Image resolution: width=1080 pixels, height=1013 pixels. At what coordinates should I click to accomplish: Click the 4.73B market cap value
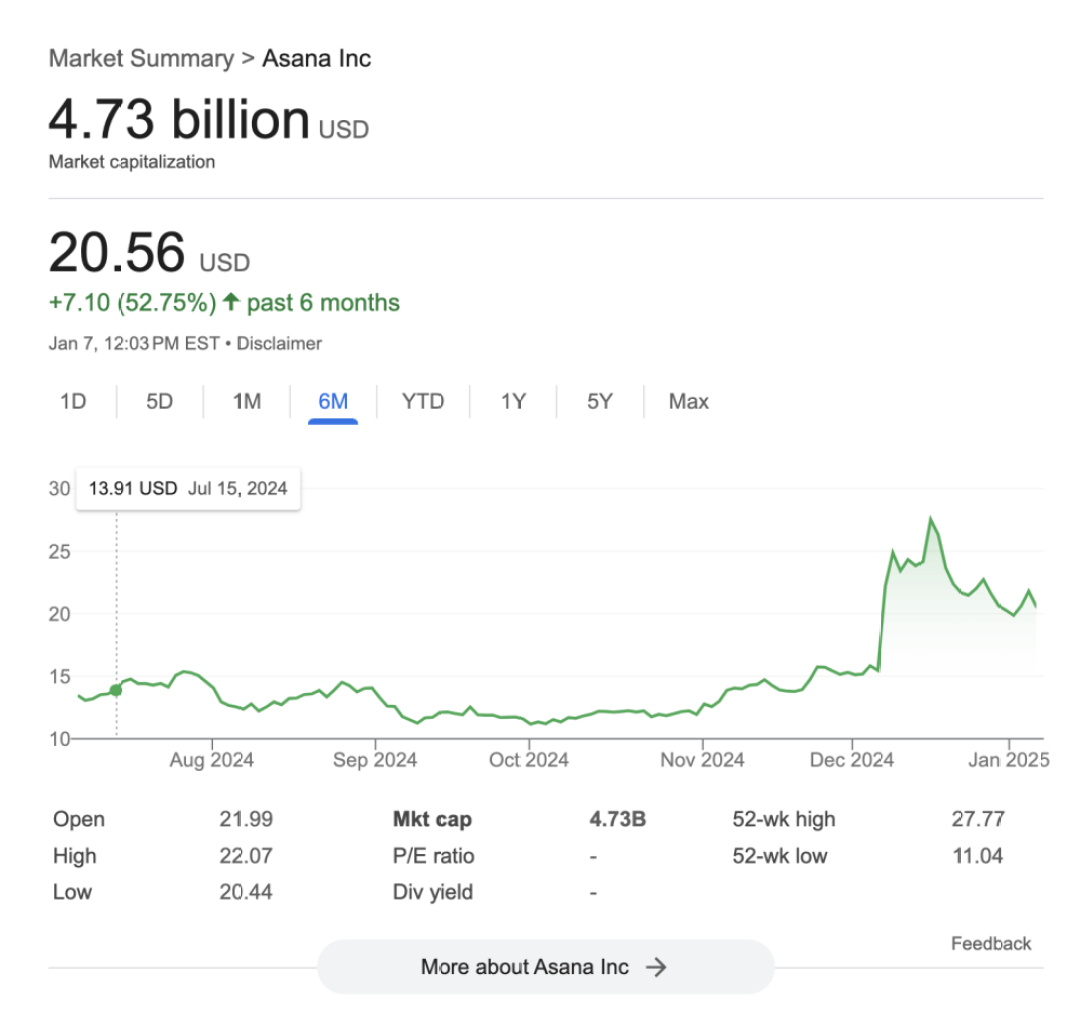coord(618,819)
